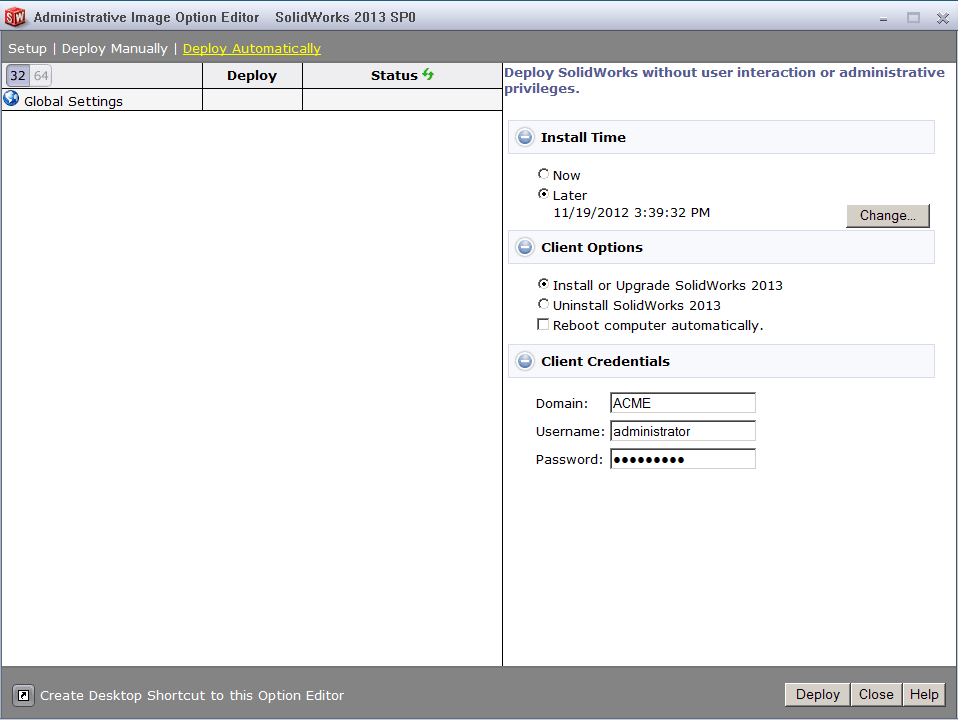Open the Deploy Automatically tab

(252, 48)
